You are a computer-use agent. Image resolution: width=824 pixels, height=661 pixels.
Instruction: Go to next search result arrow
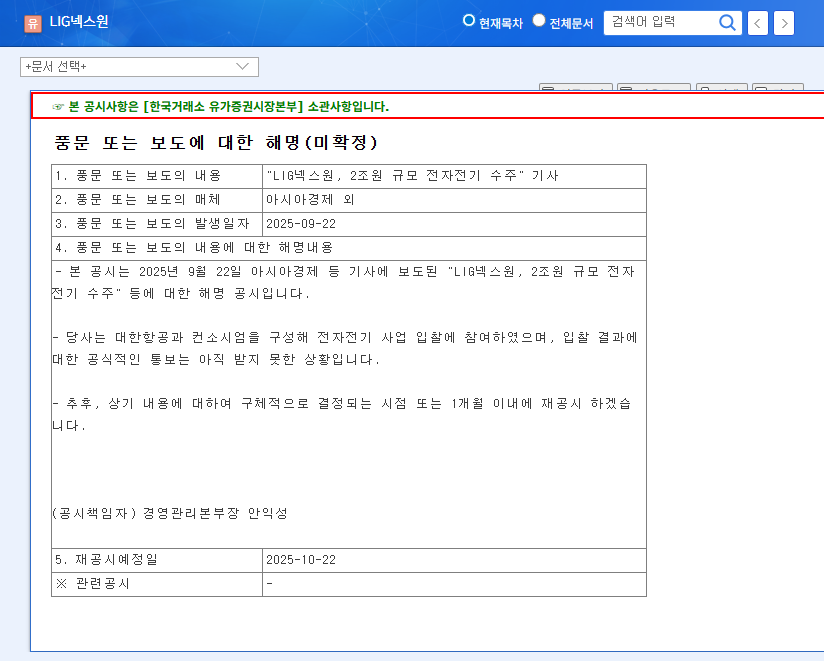784,23
